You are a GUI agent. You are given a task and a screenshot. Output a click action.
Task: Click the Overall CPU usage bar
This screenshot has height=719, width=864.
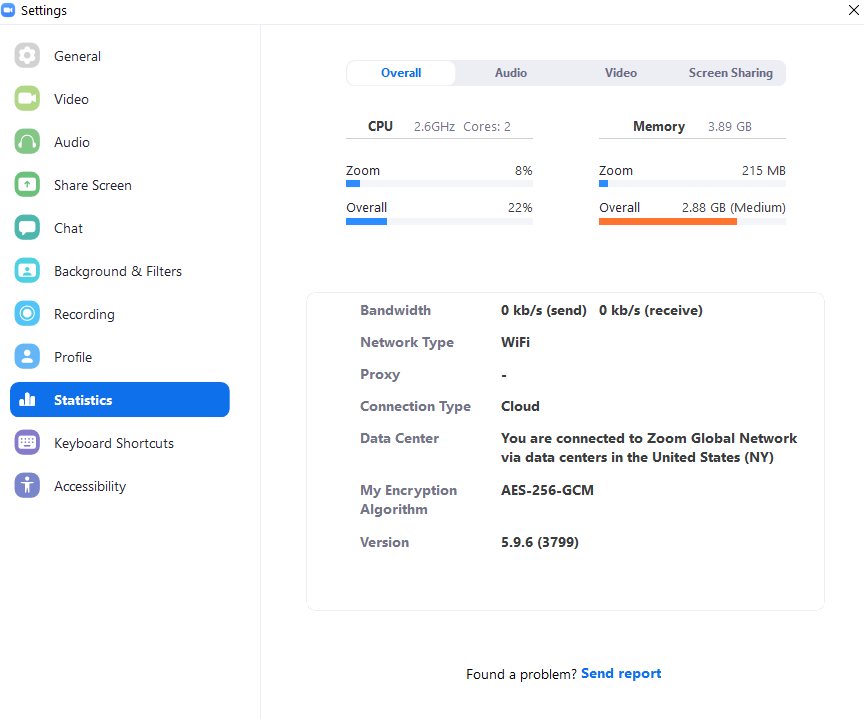coord(438,222)
